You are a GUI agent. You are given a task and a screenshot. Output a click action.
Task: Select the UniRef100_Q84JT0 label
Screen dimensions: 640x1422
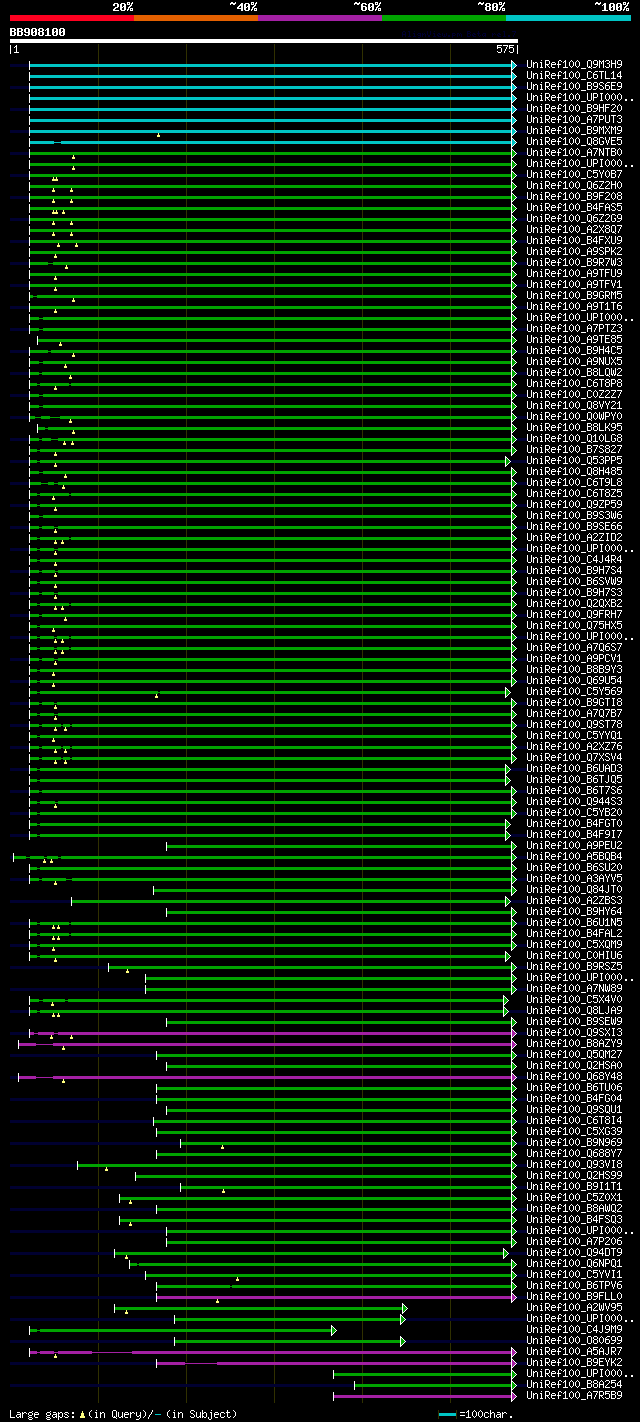pyautogui.click(x=575, y=890)
